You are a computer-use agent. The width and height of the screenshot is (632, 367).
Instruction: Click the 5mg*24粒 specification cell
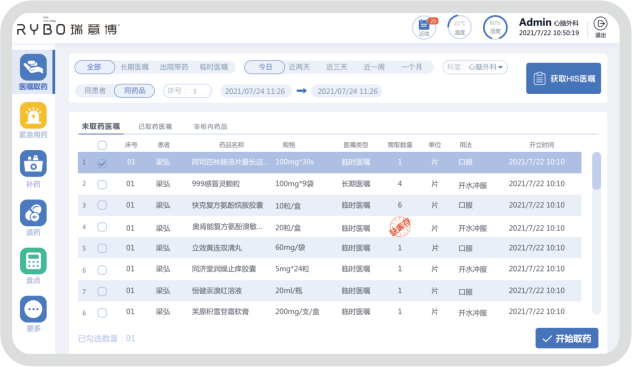(x=292, y=269)
